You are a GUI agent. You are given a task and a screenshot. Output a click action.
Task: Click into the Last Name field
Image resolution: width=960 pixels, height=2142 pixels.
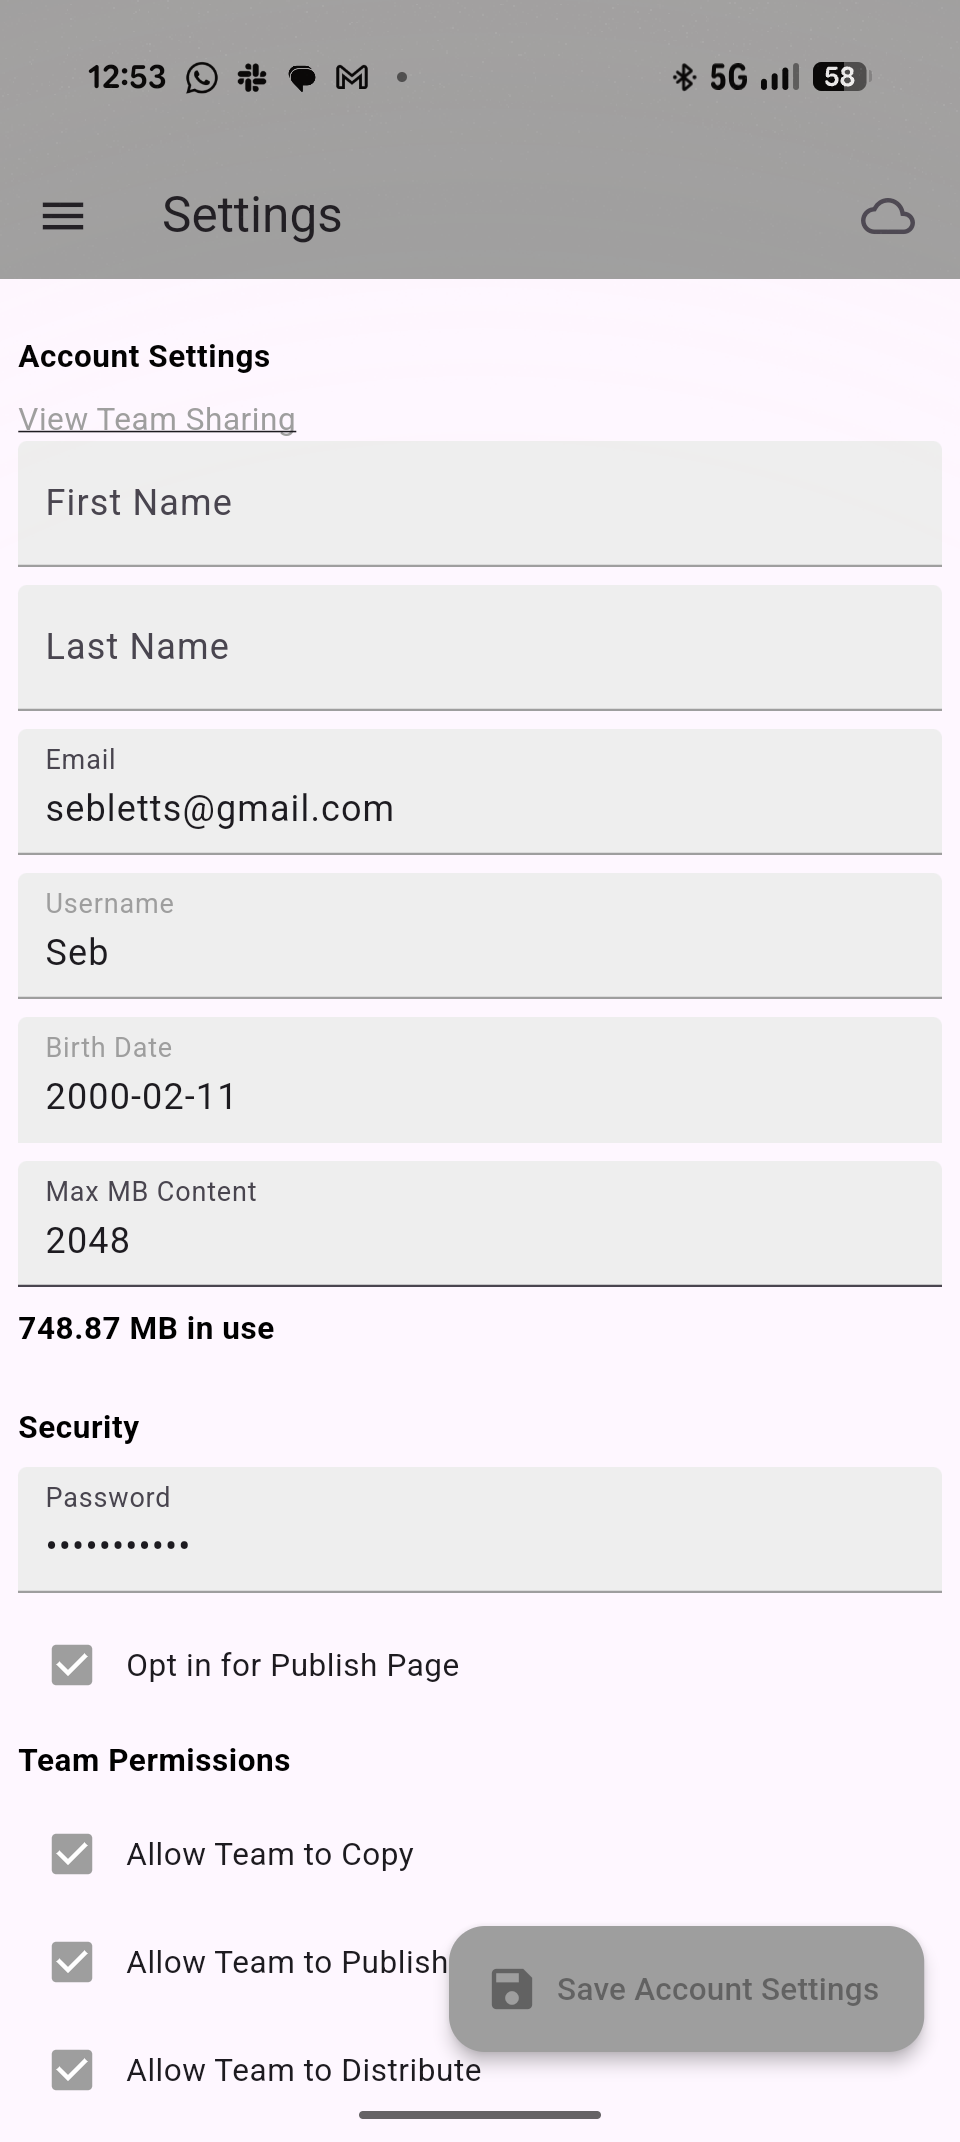480,647
